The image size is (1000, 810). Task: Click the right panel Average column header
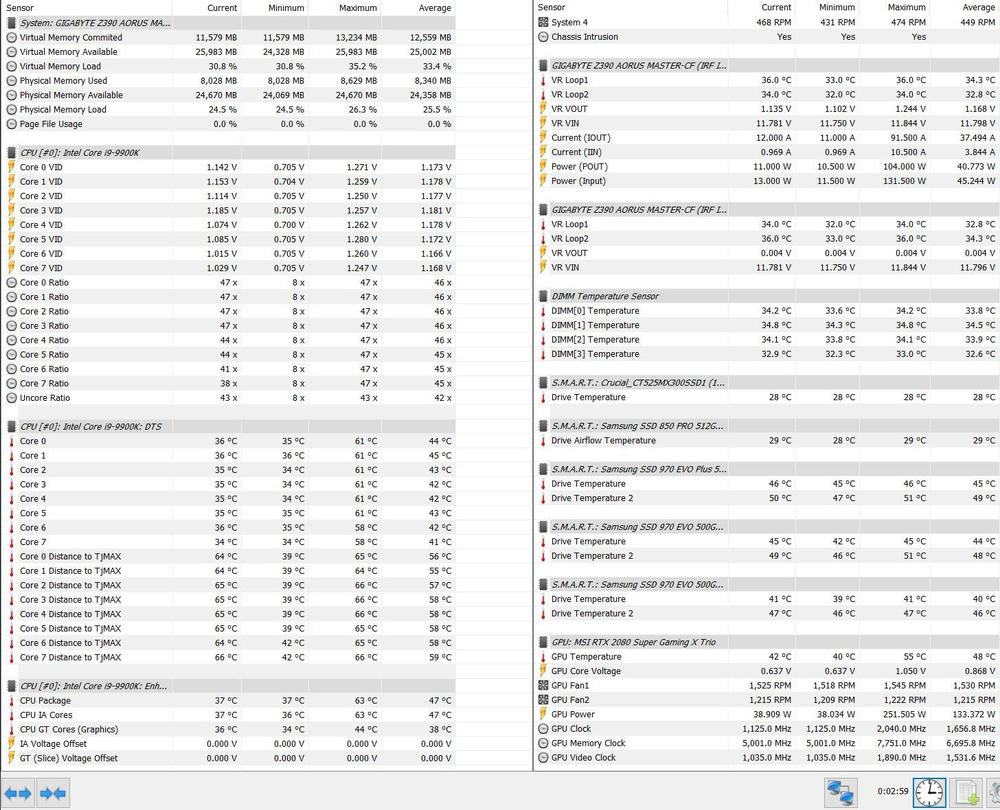(x=966, y=7)
